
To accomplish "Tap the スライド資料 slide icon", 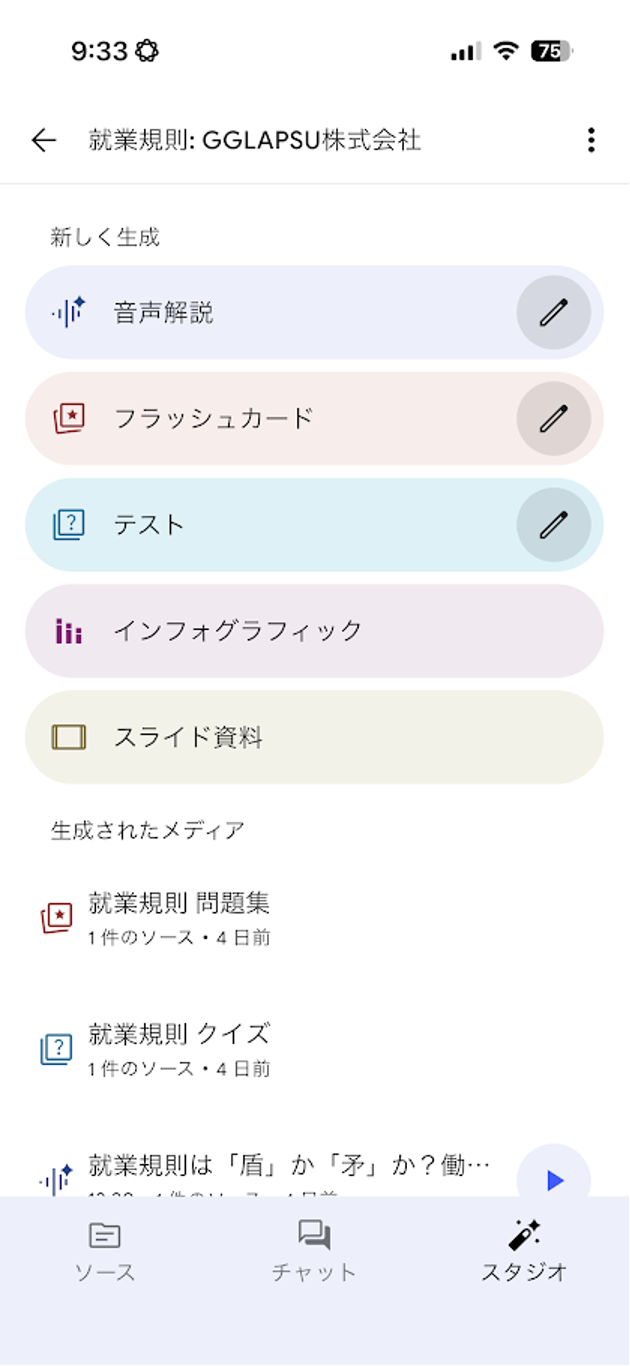I will pos(69,738).
